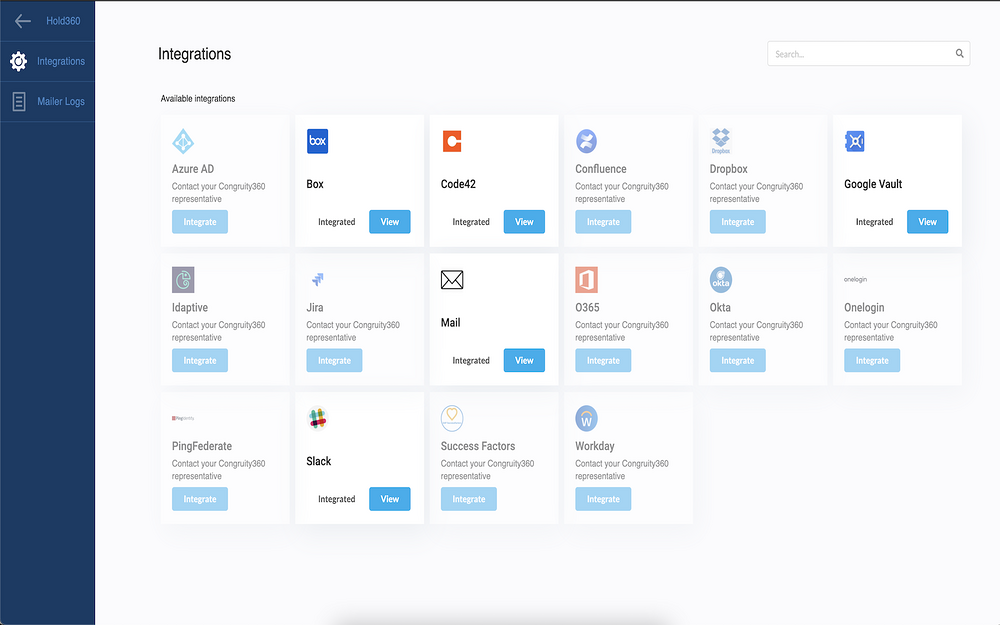
Task: Click the Mailer Logs document icon
Action: point(19,101)
